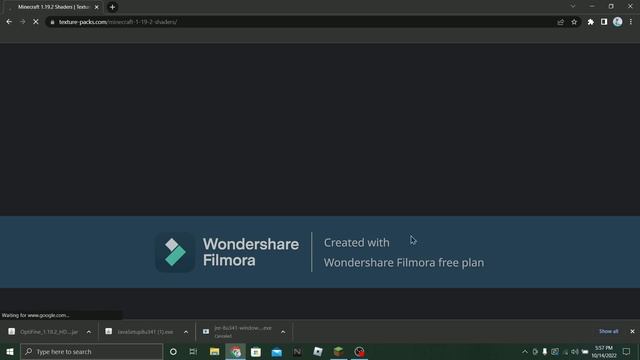Open the Windows Start menu
Screen dimensions: 640x360
click(10, 352)
